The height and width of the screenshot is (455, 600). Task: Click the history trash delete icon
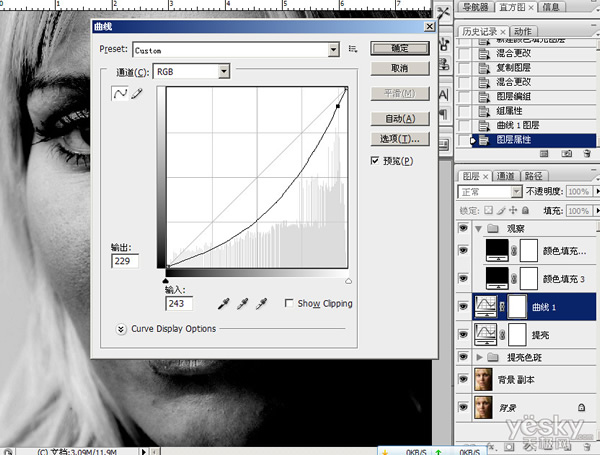[x=587, y=153]
